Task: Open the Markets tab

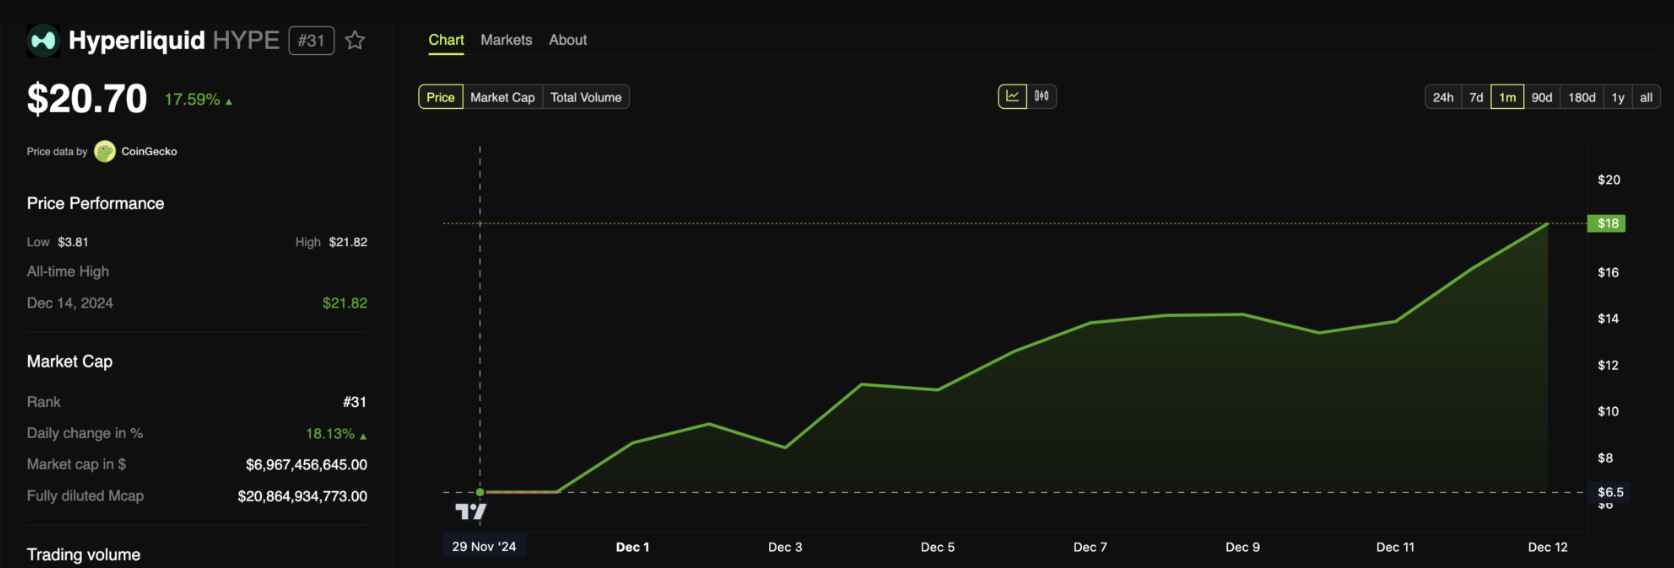Action: 506,40
